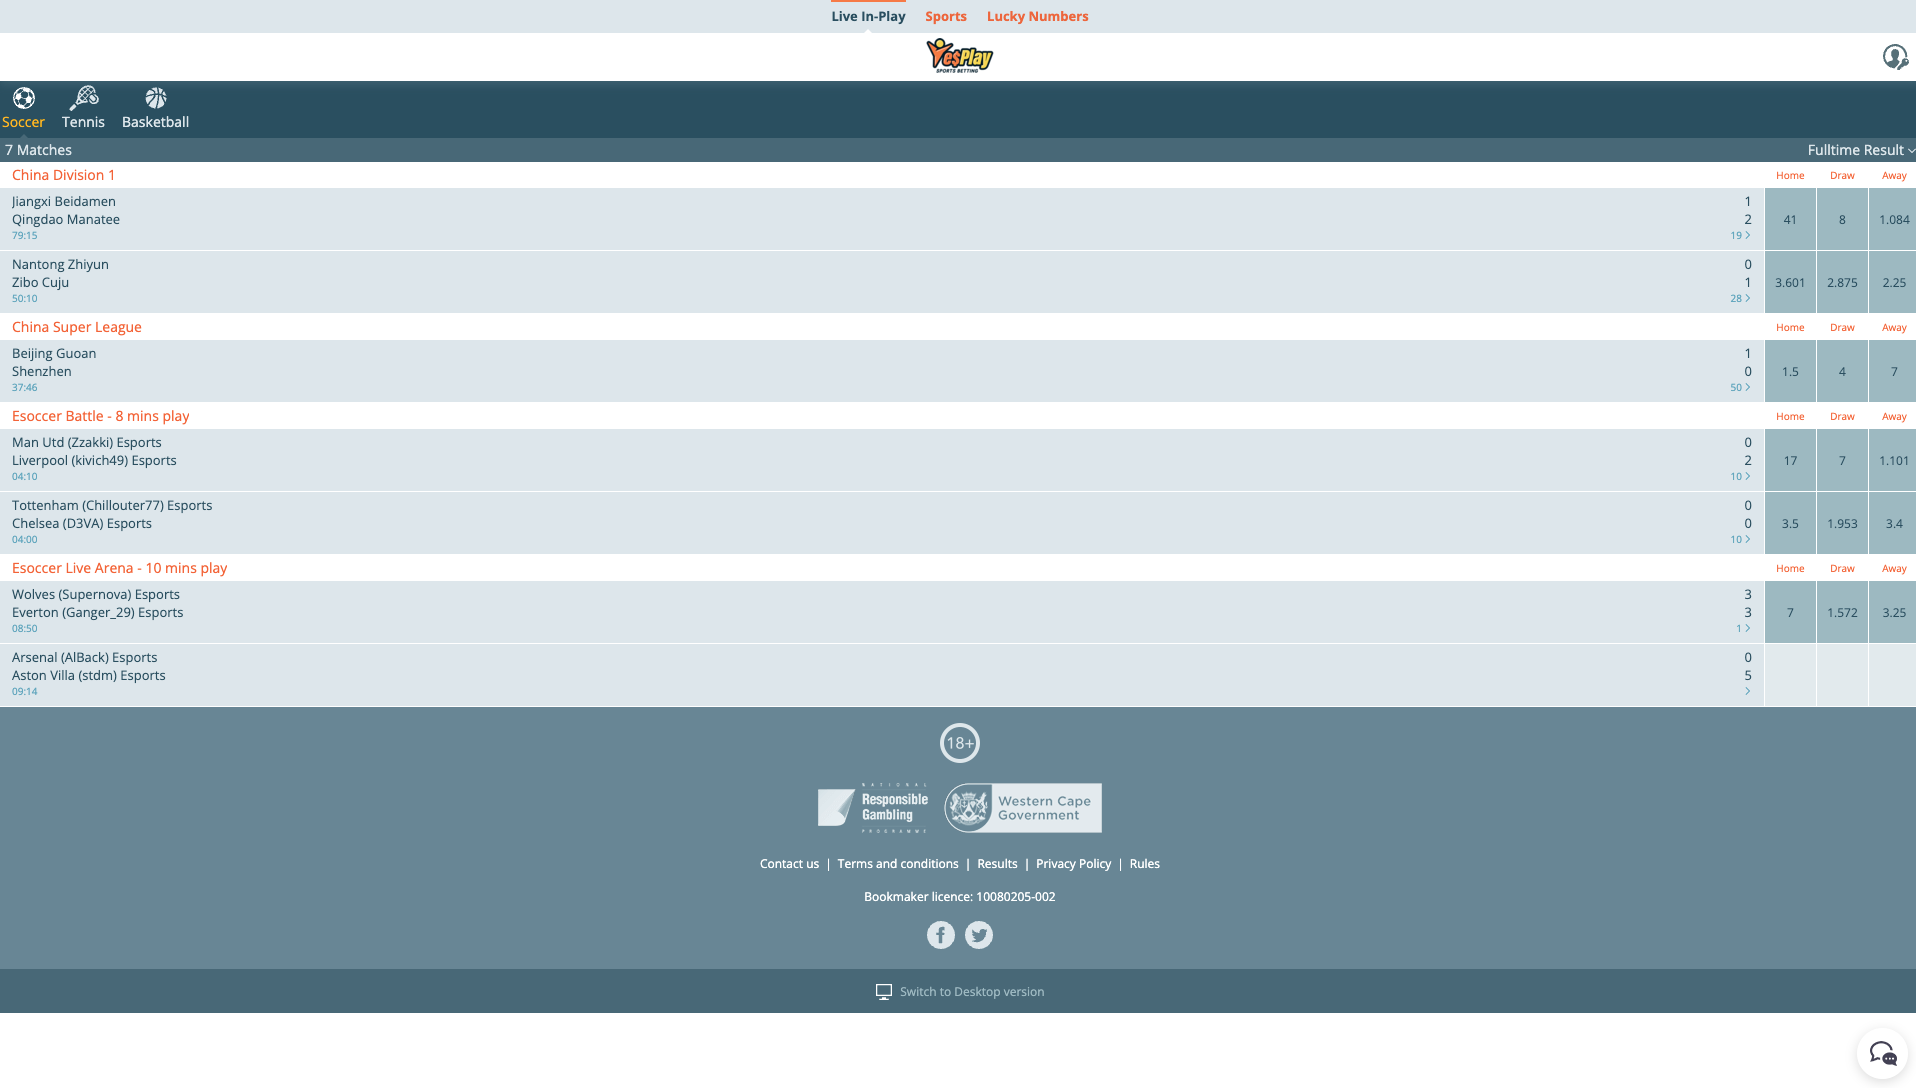The image size is (1916, 1088).
Task: Bet Draw 8 on Jiangxi vs Qingdao
Action: pyautogui.click(x=1842, y=220)
